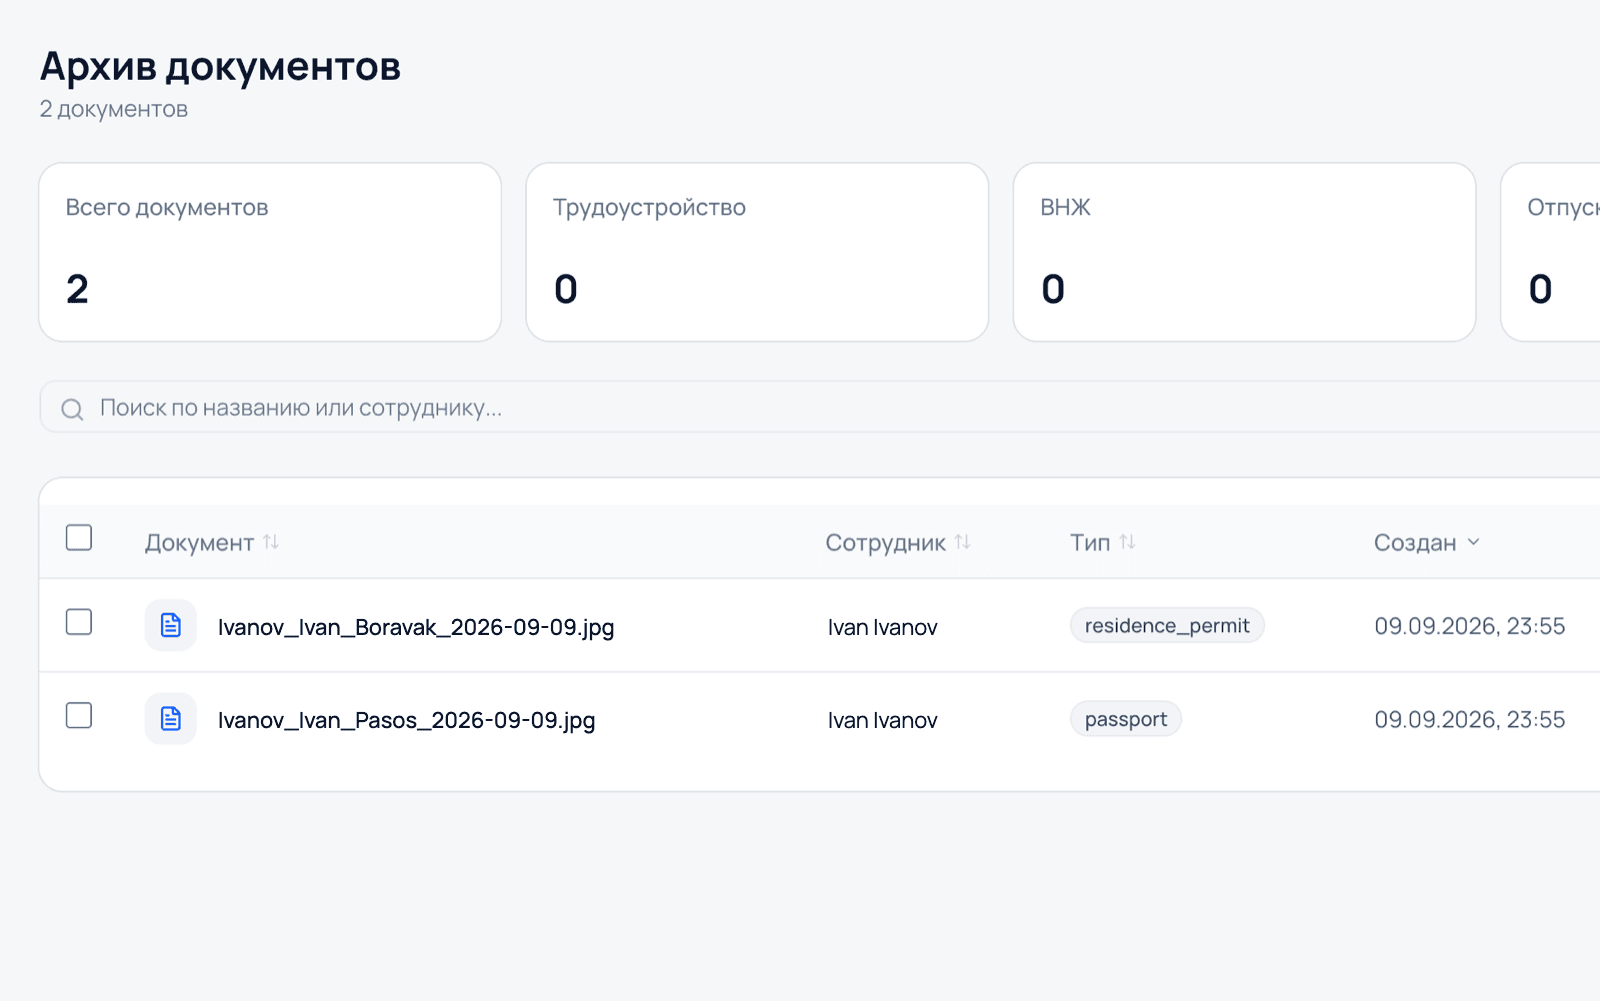This screenshot has width=1600, height=1001.
Task: Click creation date in passport row
Action: (x=1470, y=719)
